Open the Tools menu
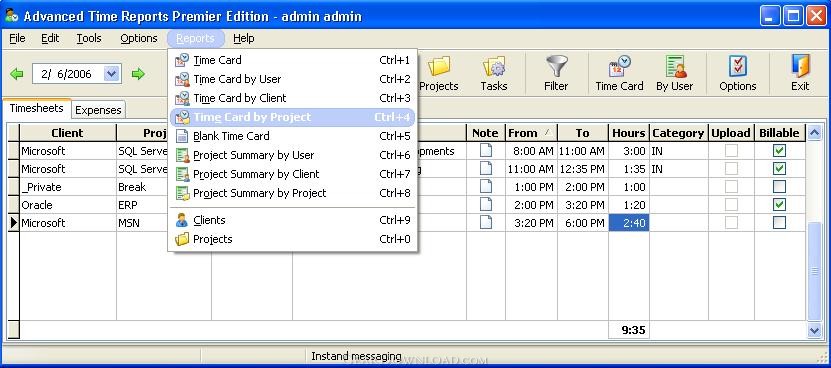Image resolution: width=831 pixels, height=368 pixels. [89, 38]
